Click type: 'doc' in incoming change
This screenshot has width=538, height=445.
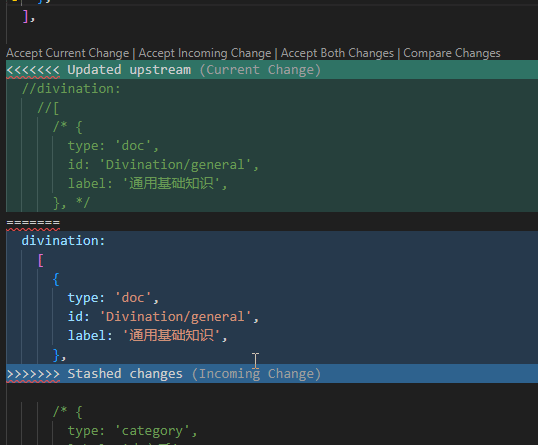113,298
